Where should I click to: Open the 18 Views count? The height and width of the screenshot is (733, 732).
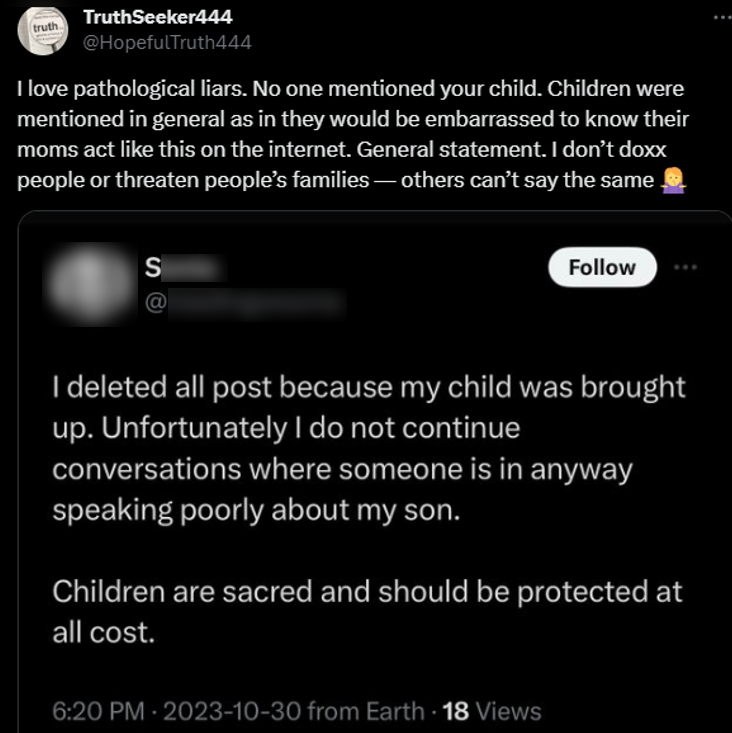point(492,711)
